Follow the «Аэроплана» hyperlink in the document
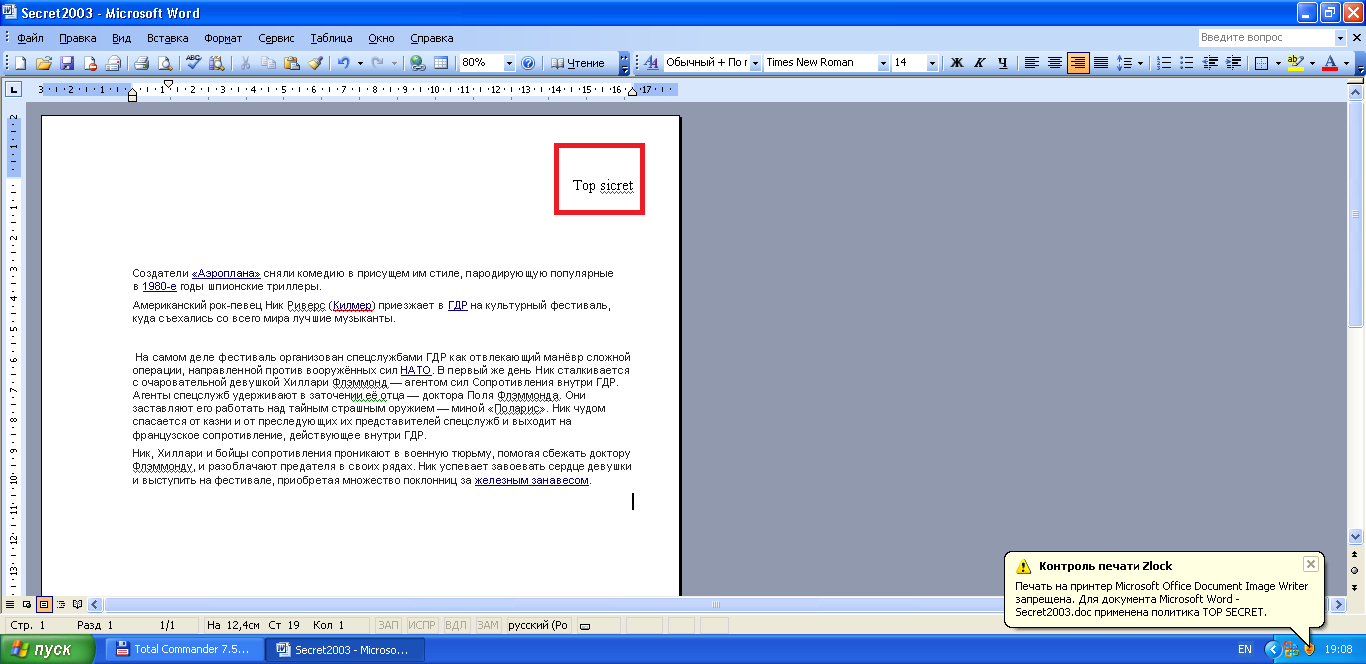Screen dimensions: 1366x664 coord(226,273)
